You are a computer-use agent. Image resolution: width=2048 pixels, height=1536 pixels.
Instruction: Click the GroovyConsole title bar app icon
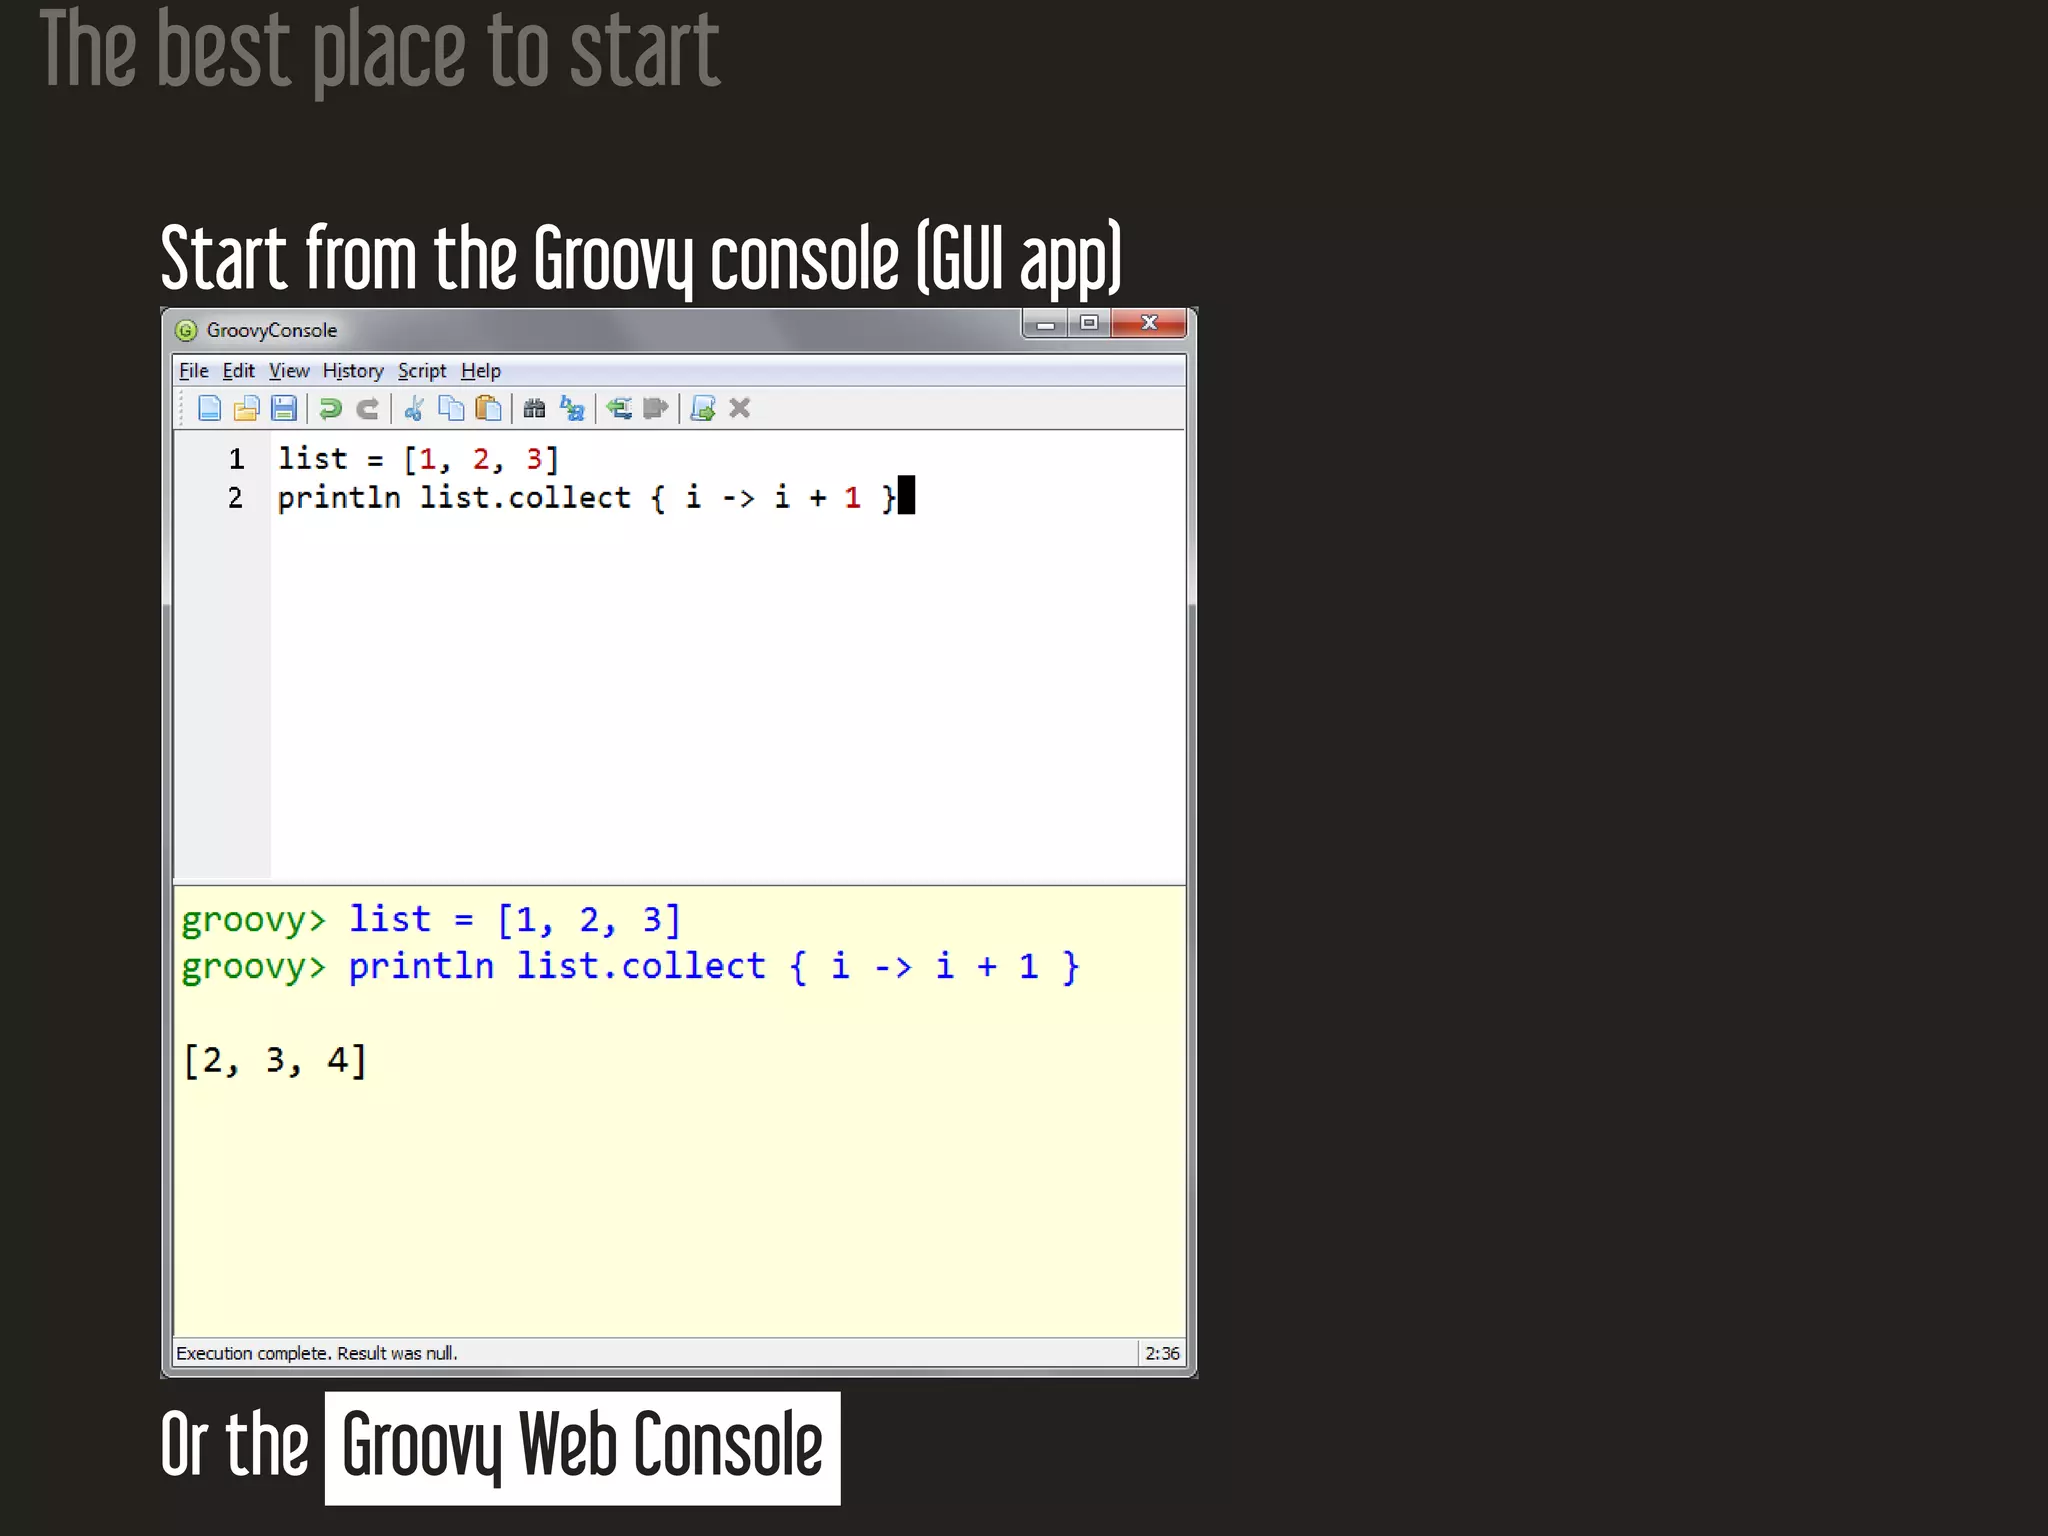186,330
